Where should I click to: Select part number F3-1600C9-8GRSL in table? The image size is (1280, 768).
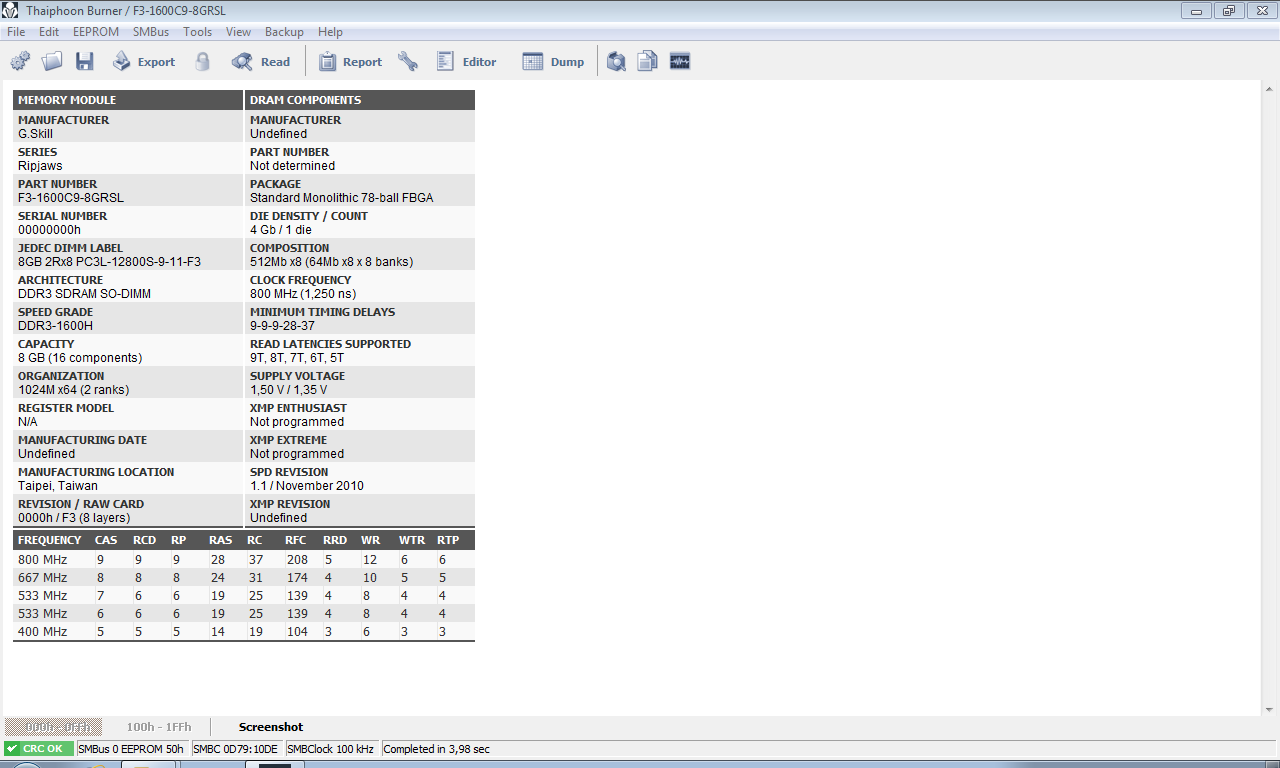[71, 198]
